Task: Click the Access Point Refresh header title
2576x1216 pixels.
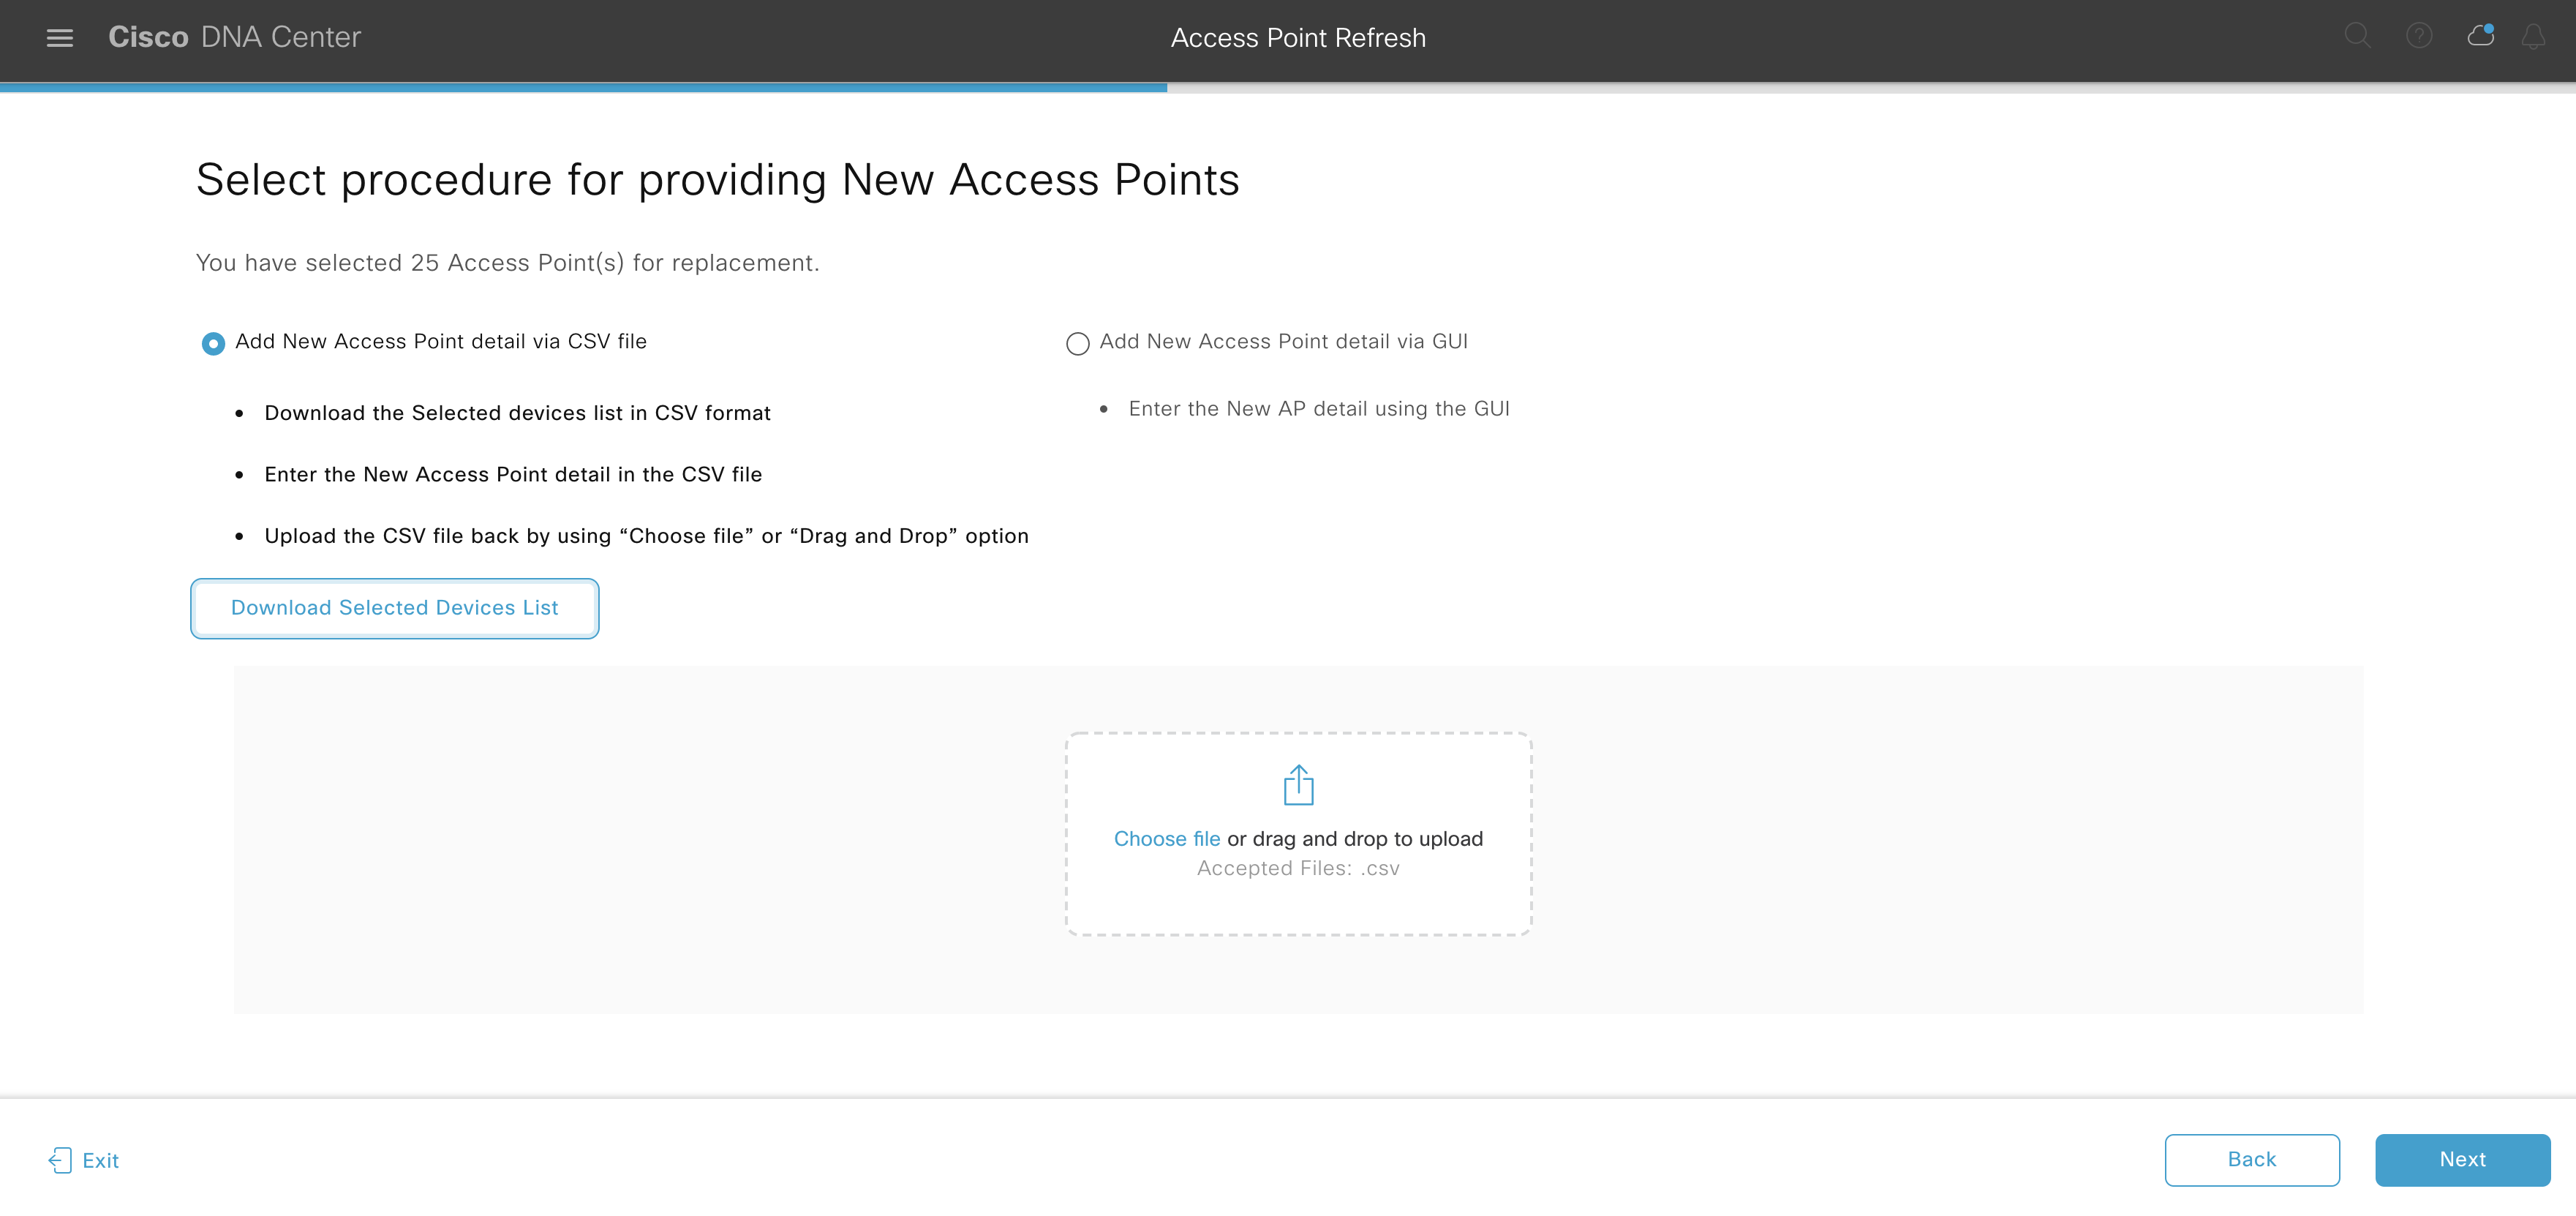Action: pos(1298,38)
